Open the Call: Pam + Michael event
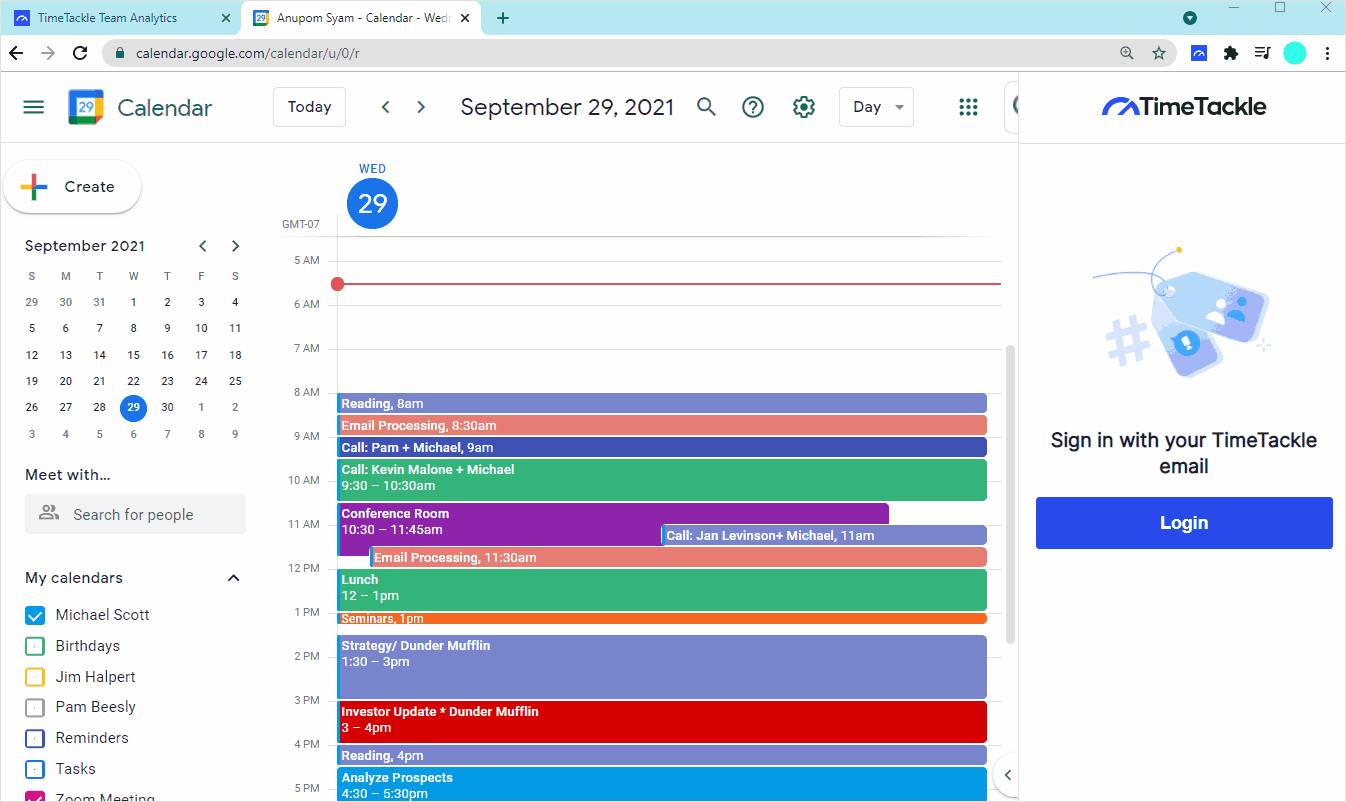The height and width of the screenshot is (802, 1346). [x=662, y=447]
